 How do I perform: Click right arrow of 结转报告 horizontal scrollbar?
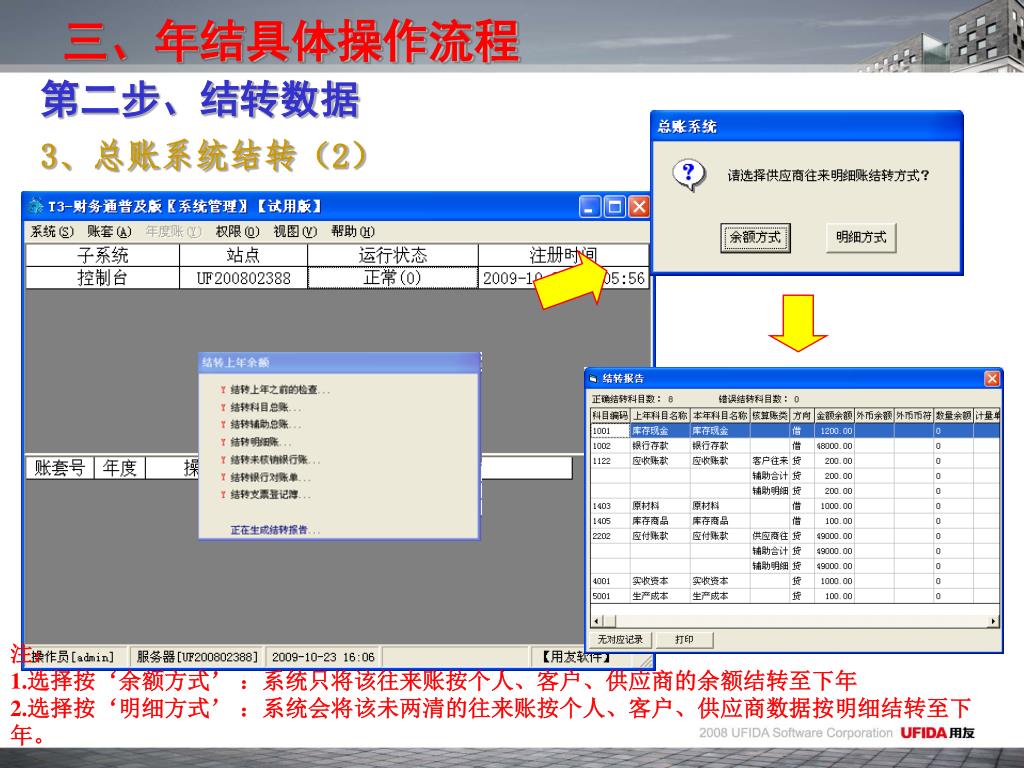994,621
